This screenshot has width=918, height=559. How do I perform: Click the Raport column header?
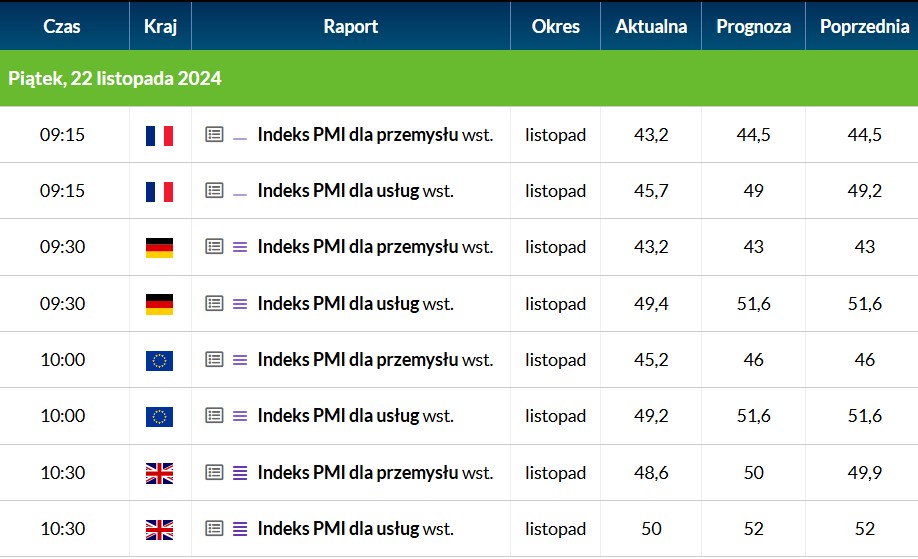point(351,26)
